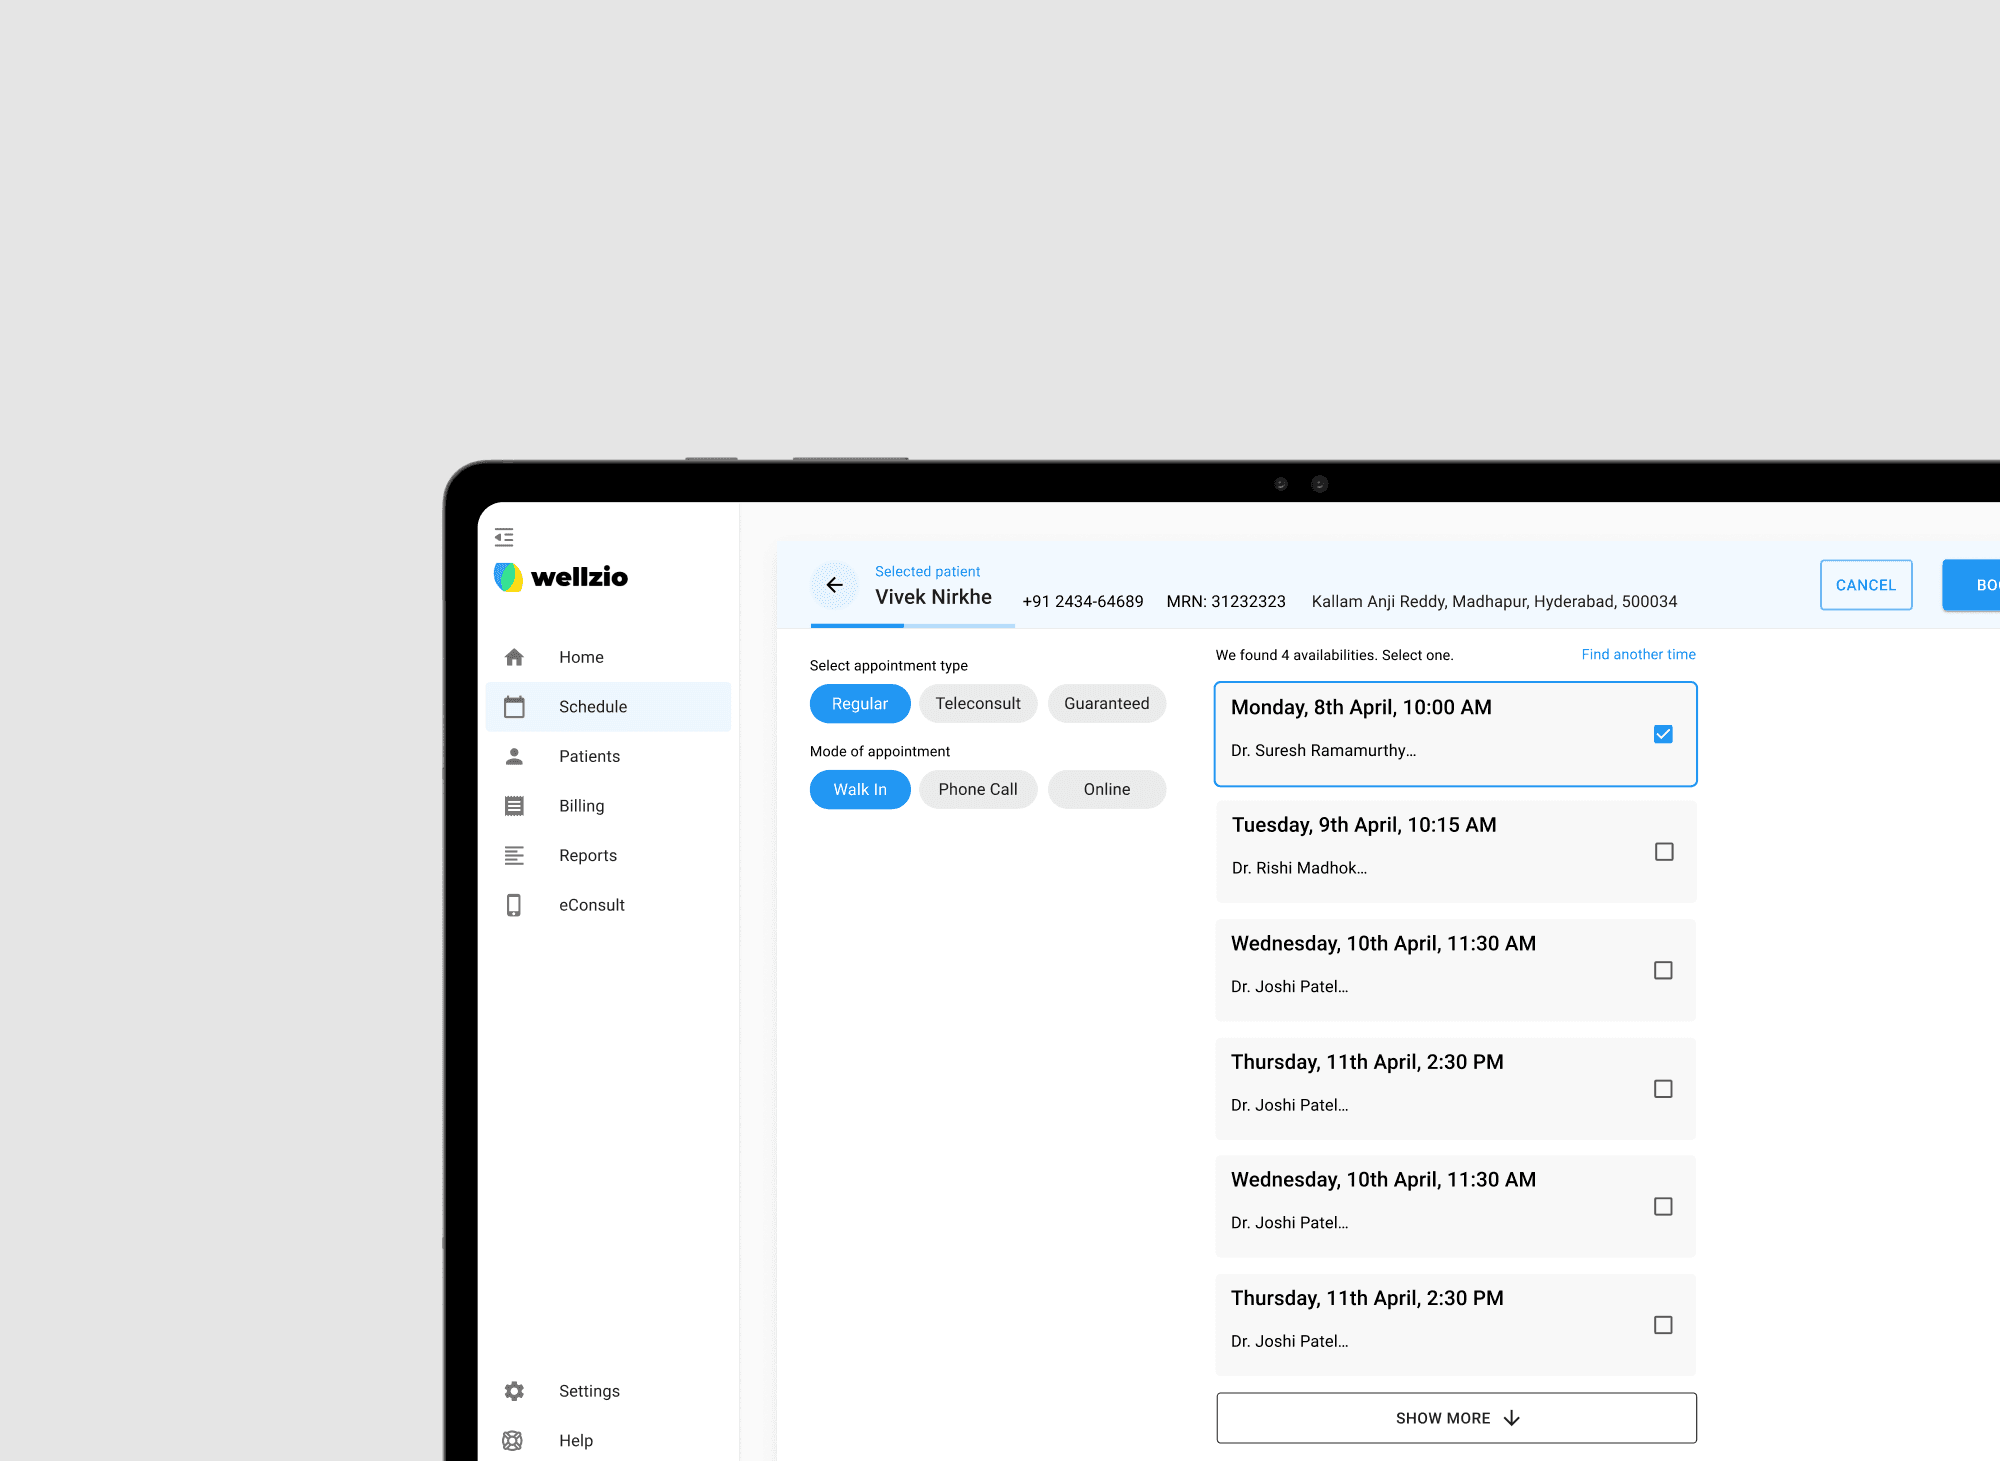Select Teleconsult appointment type
Viewport: 2000px width, 1461px height.
point(978,703)
